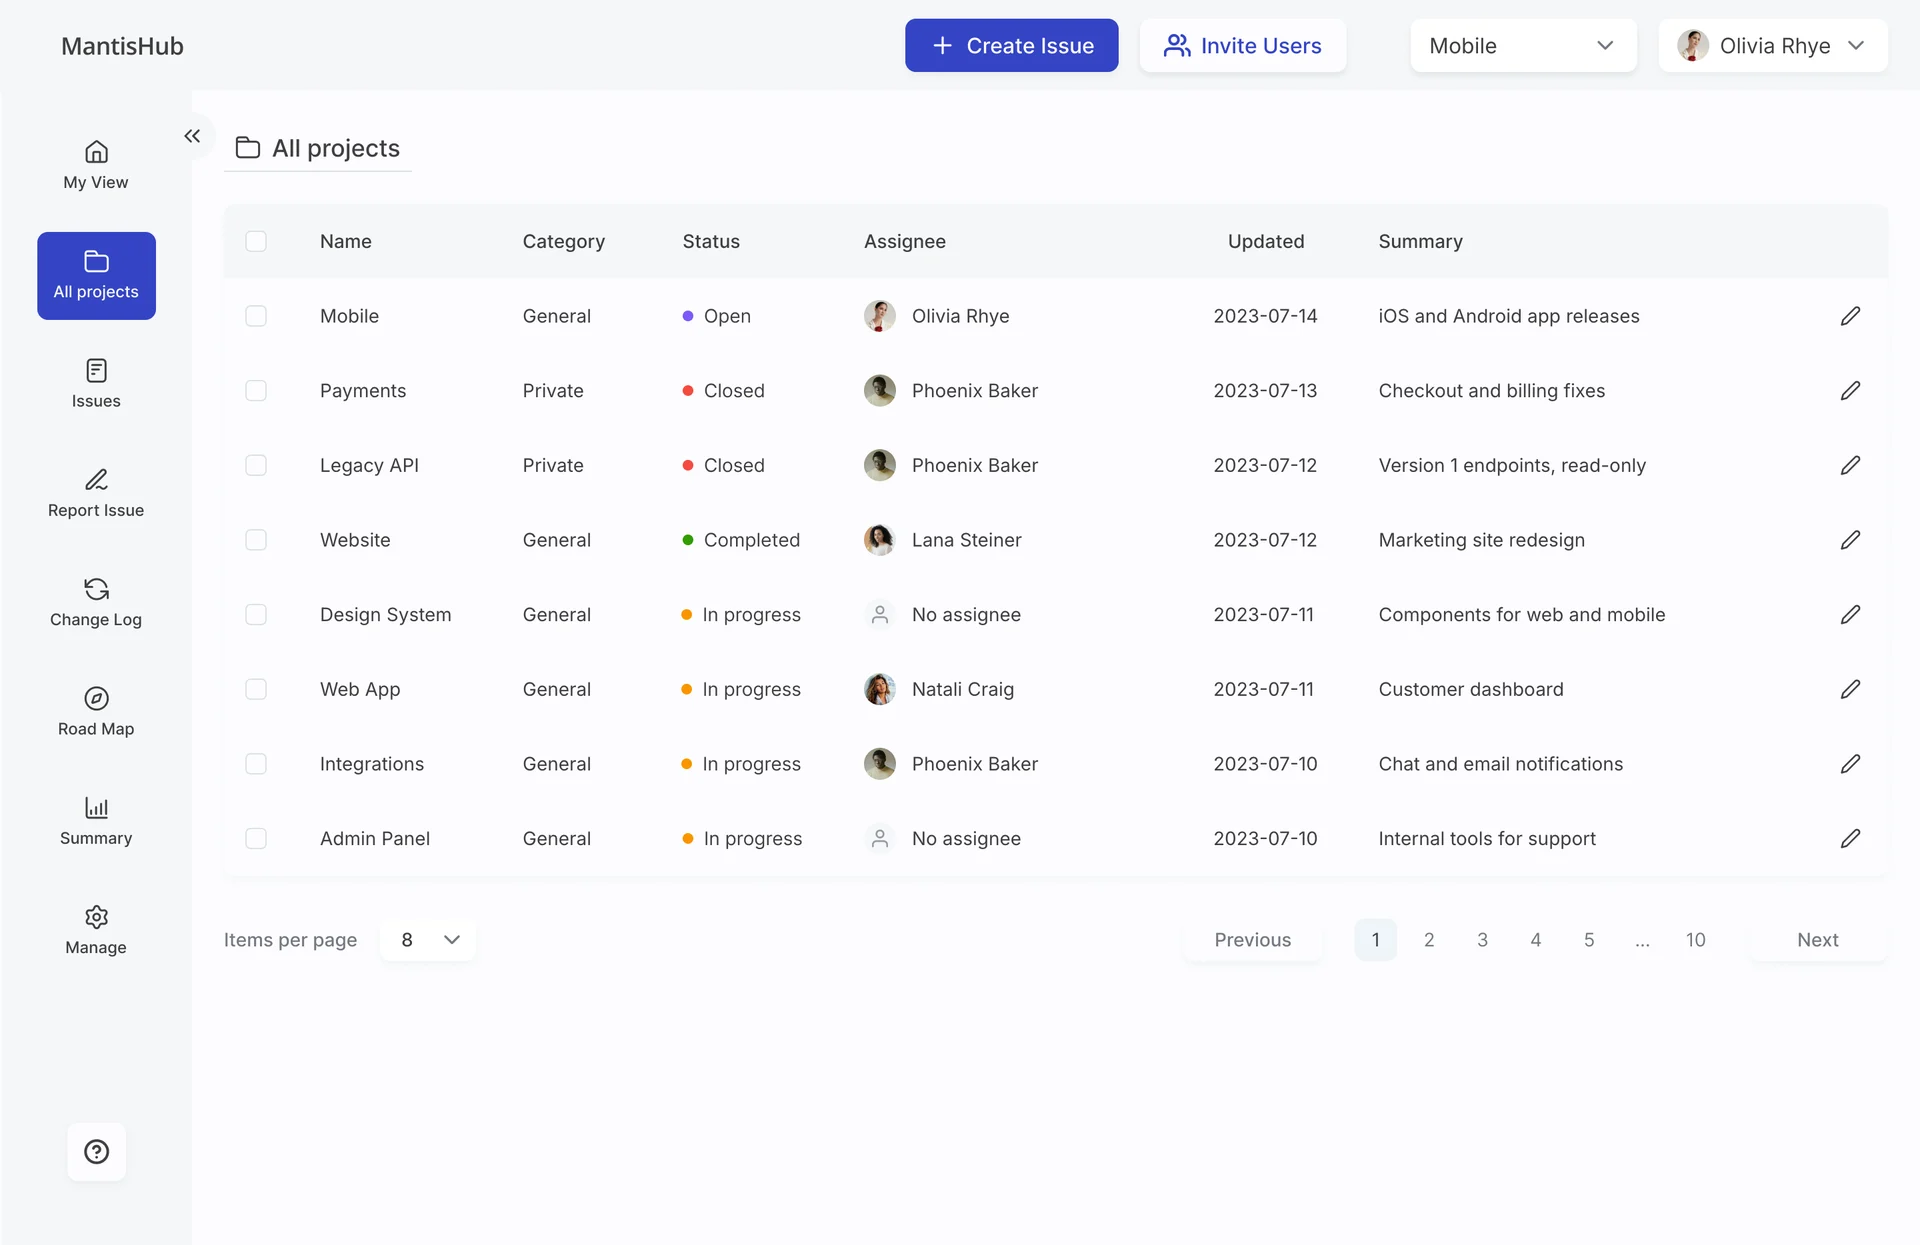Go to My View in sidebar

tap(96, 166)
